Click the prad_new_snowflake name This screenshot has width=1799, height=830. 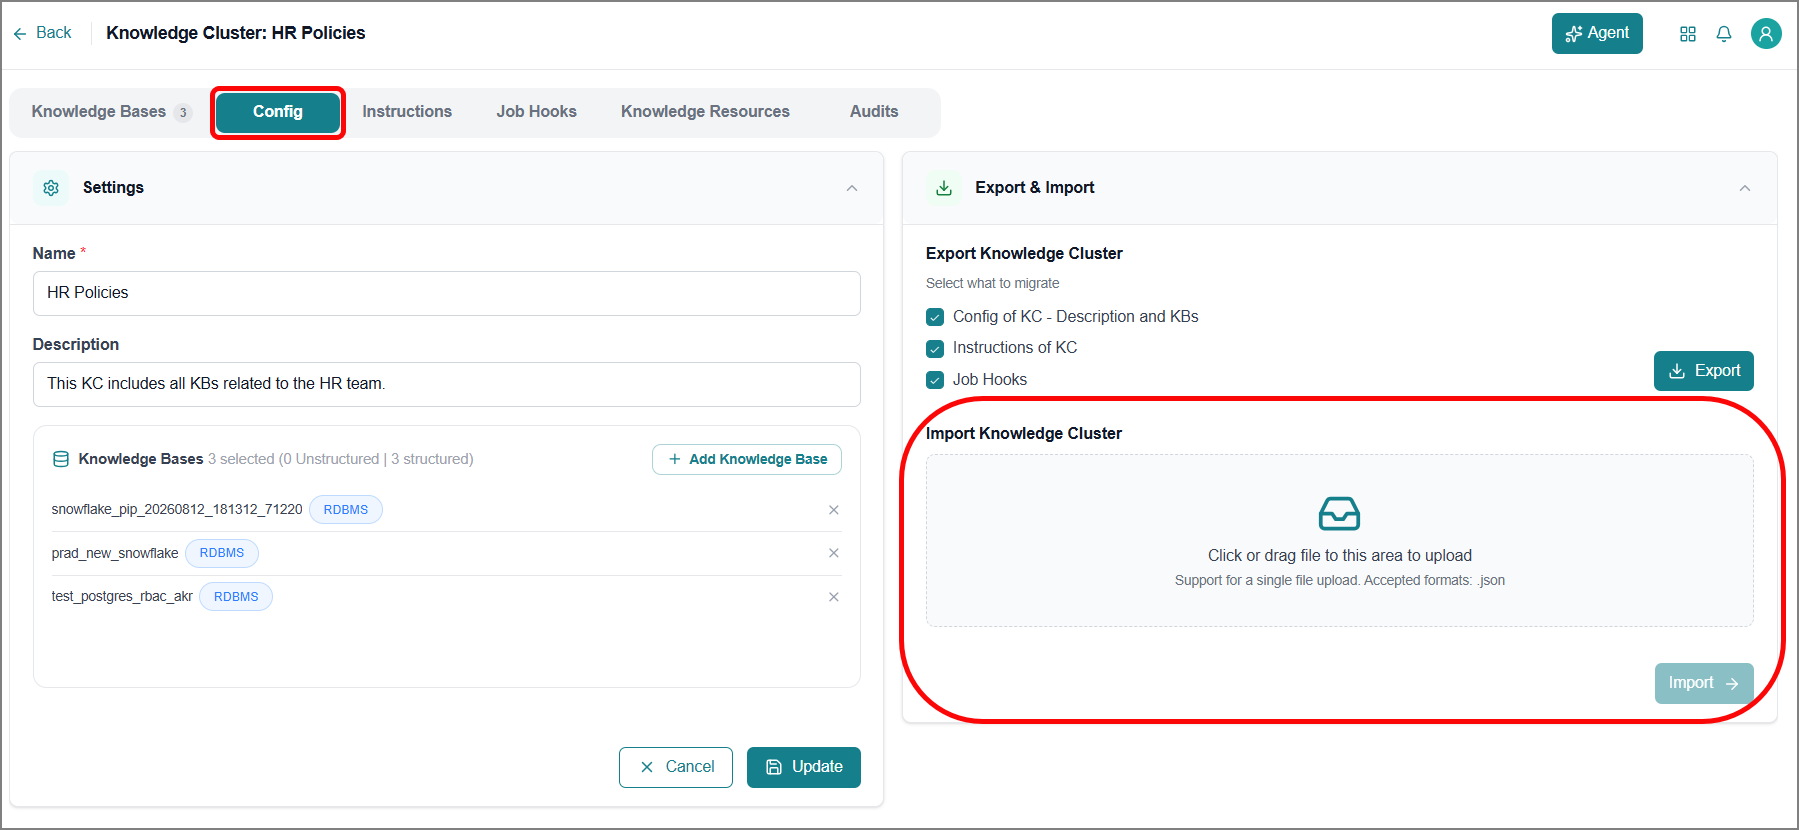point(115,553)
